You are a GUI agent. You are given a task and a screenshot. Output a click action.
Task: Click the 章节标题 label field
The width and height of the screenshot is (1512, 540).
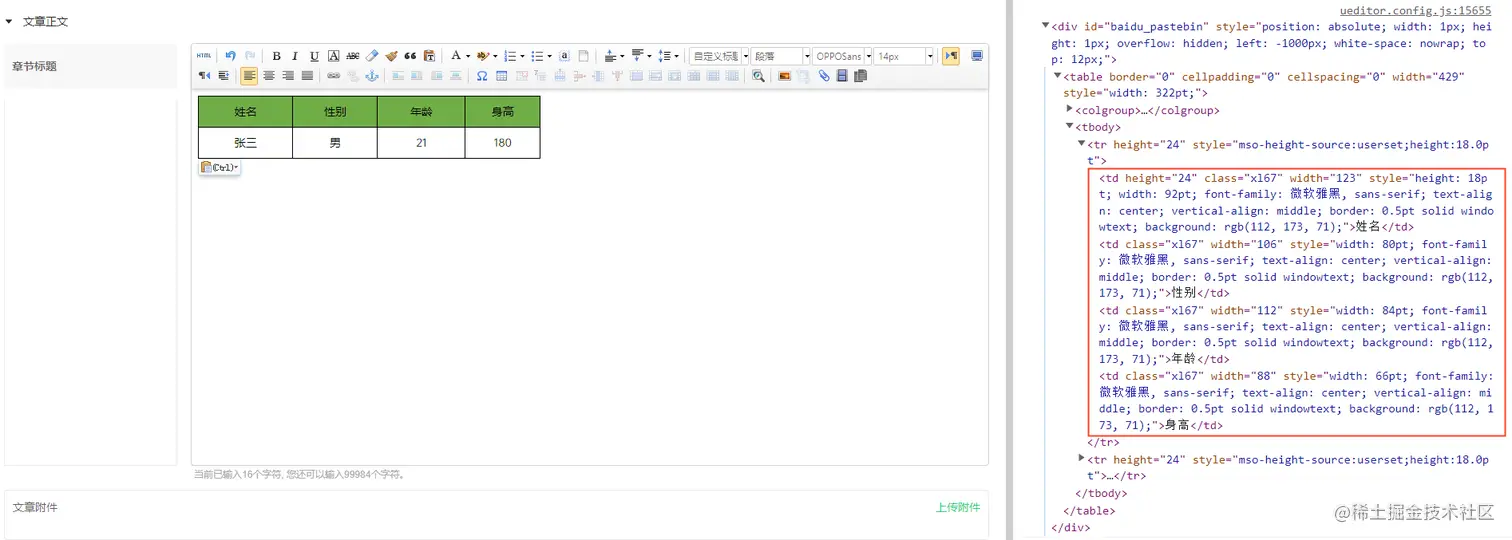point(90,66)
